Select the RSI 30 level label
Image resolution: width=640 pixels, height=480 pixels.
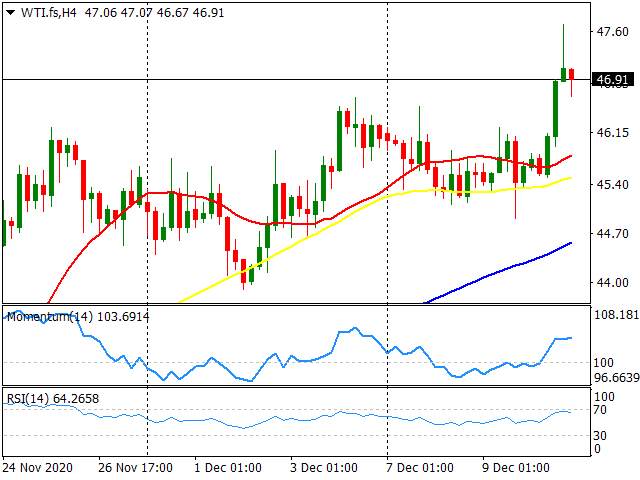pyautogui.click(x=600, y=436)
